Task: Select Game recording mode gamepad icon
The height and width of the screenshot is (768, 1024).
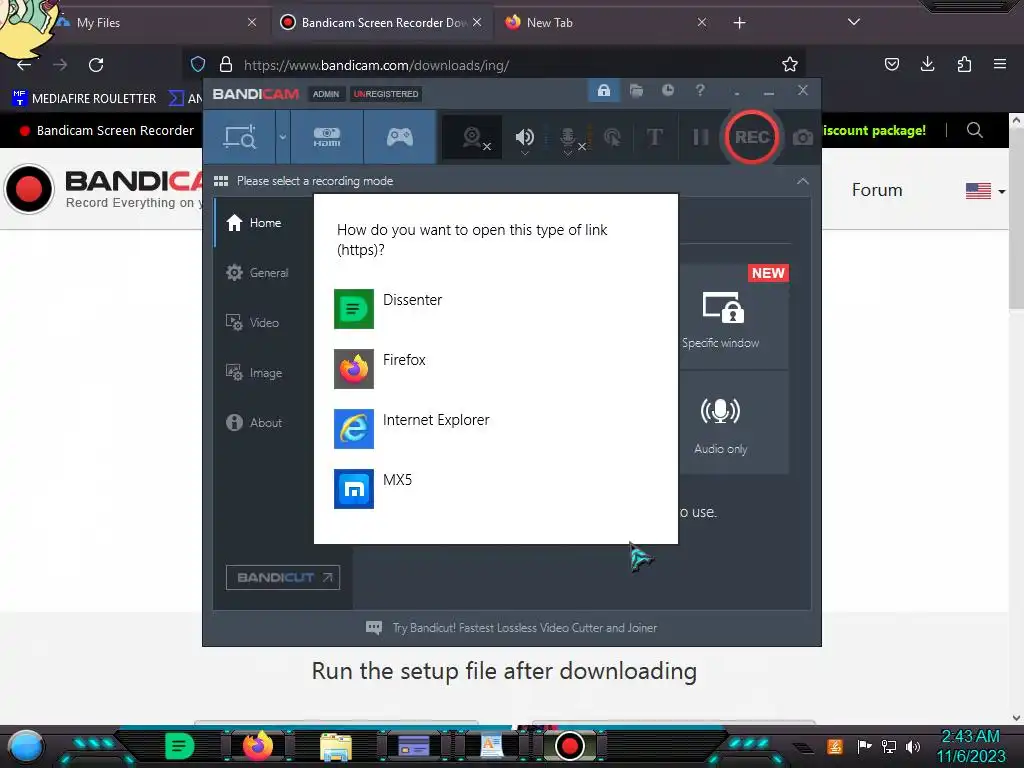Action: (400, 137)
